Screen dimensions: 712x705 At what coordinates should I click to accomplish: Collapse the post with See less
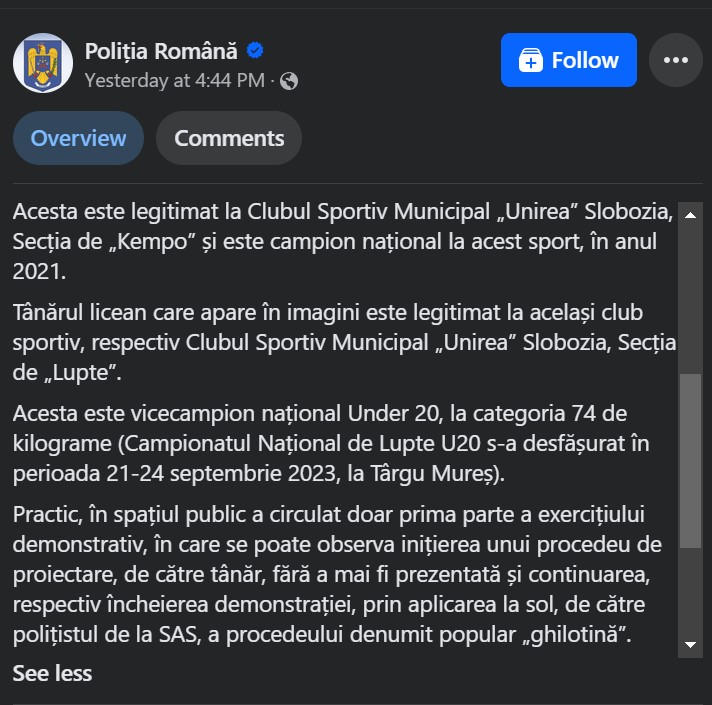click(x=52, y=673)
